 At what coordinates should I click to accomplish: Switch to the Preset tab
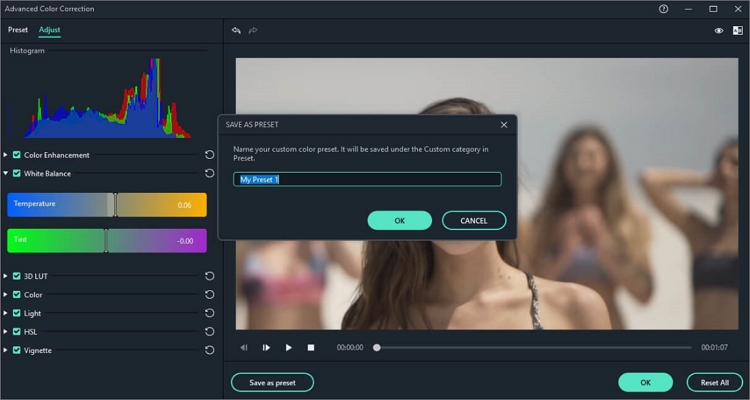tap(18, 30)
